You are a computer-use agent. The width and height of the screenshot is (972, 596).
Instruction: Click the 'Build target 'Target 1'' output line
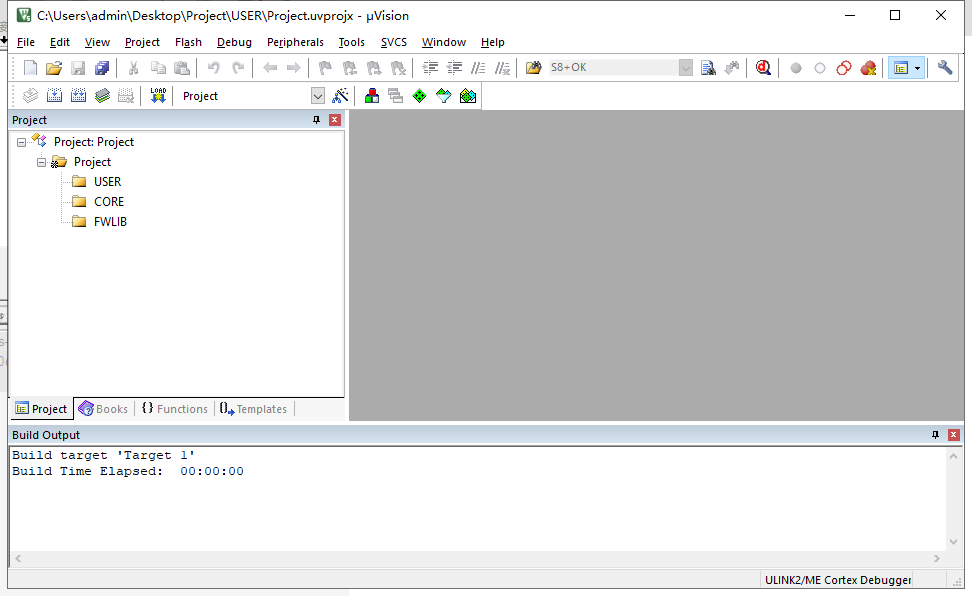pos(104,455)
